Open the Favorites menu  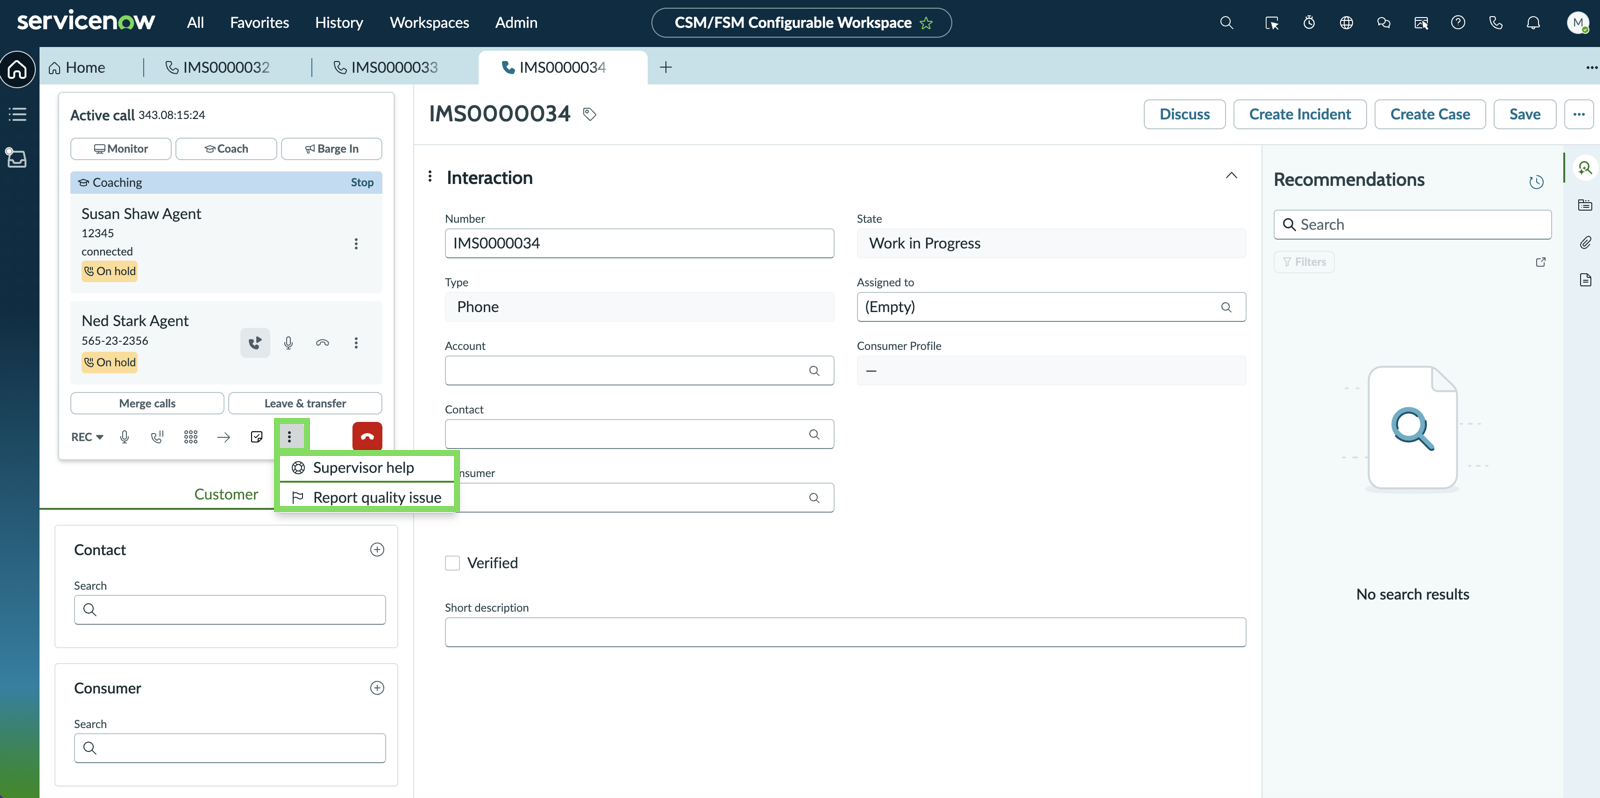pyautogui.click(x=260, y=22)
